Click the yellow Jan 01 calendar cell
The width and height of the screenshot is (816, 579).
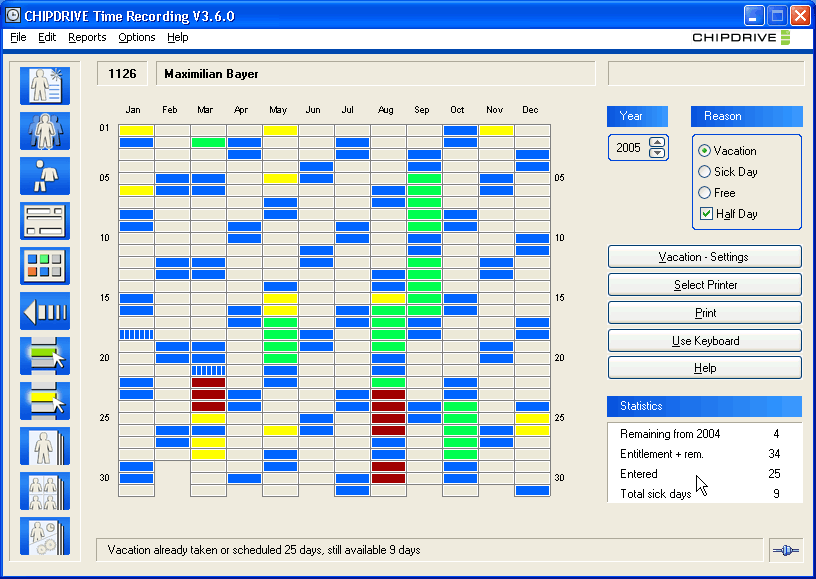click(136, 131)
